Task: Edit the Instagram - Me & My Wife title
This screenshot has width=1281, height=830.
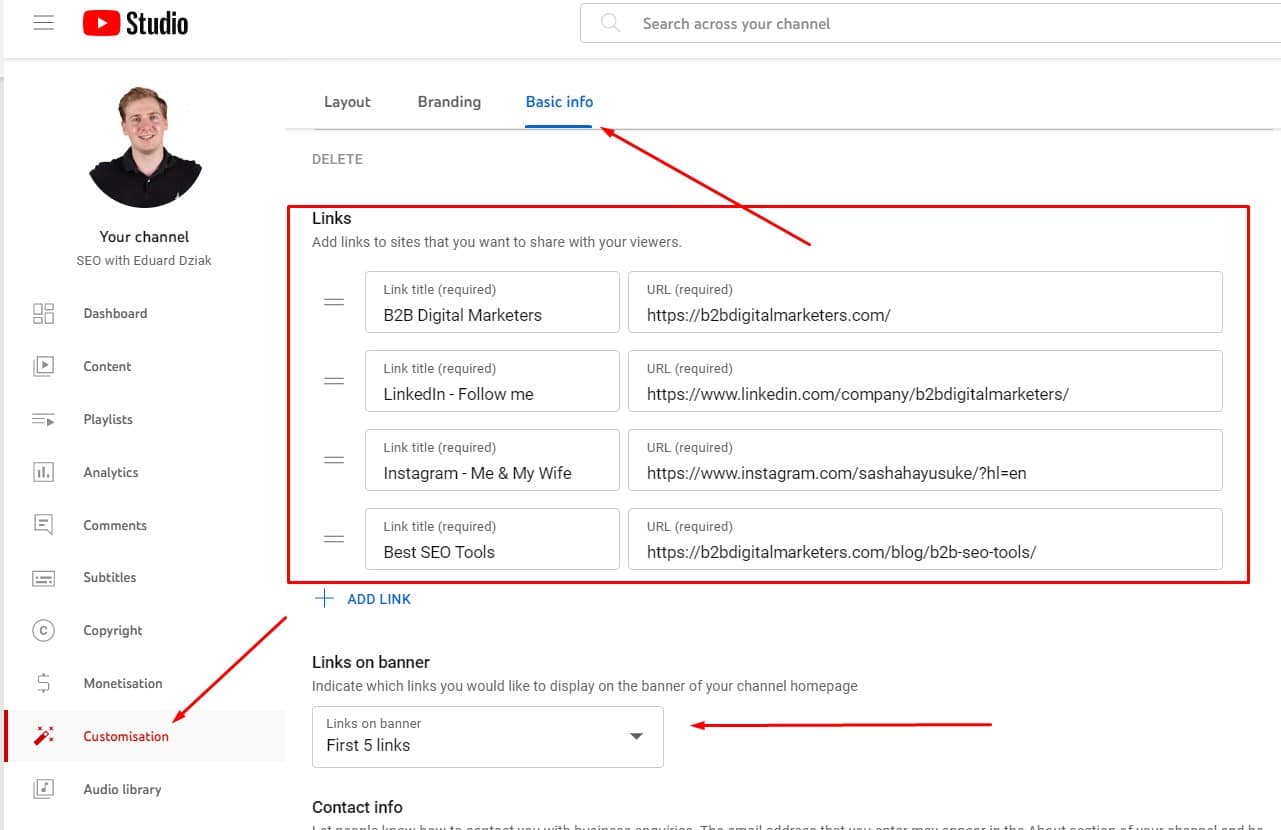Action: 492,460
